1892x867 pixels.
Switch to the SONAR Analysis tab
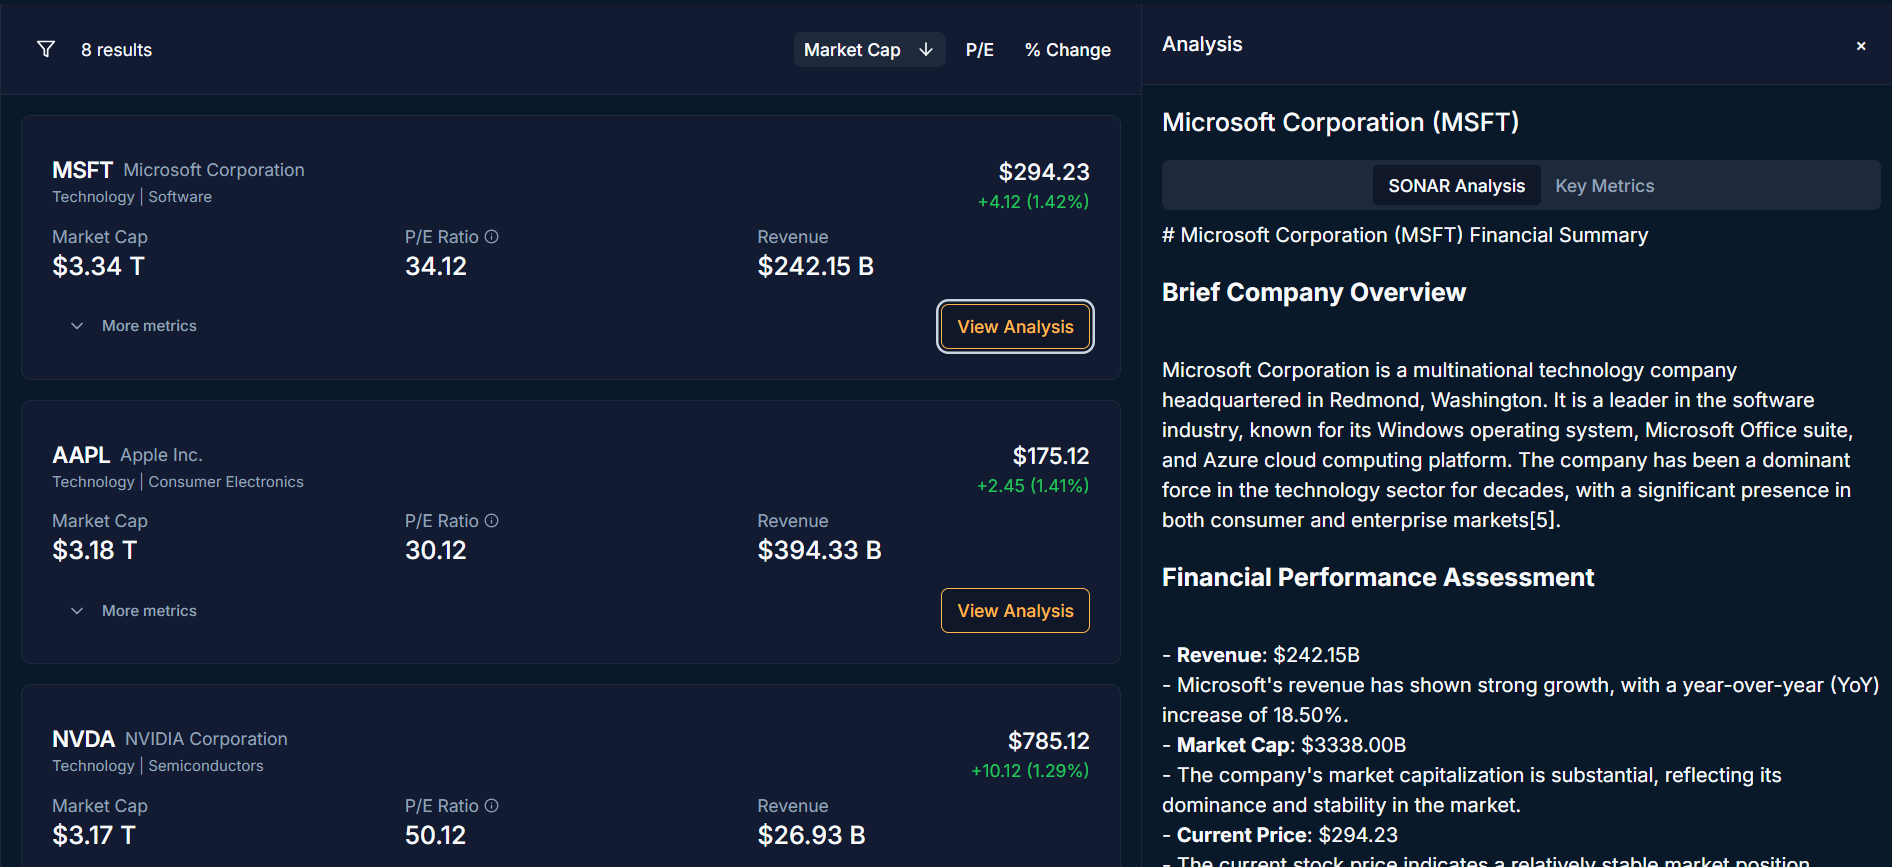pos(1456,186)
